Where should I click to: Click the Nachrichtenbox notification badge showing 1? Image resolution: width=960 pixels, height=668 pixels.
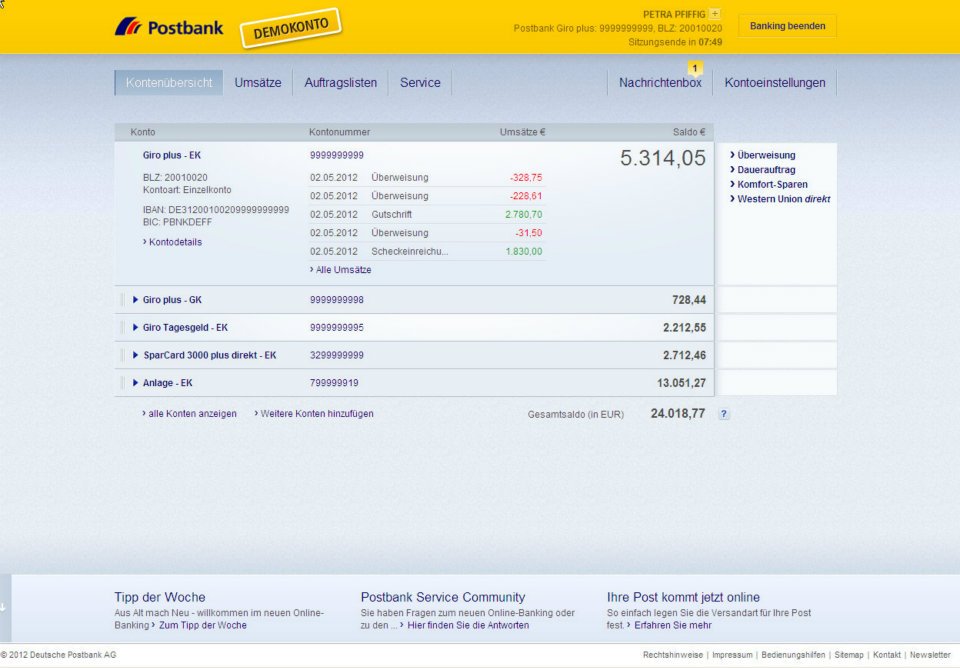coord(695,68)
